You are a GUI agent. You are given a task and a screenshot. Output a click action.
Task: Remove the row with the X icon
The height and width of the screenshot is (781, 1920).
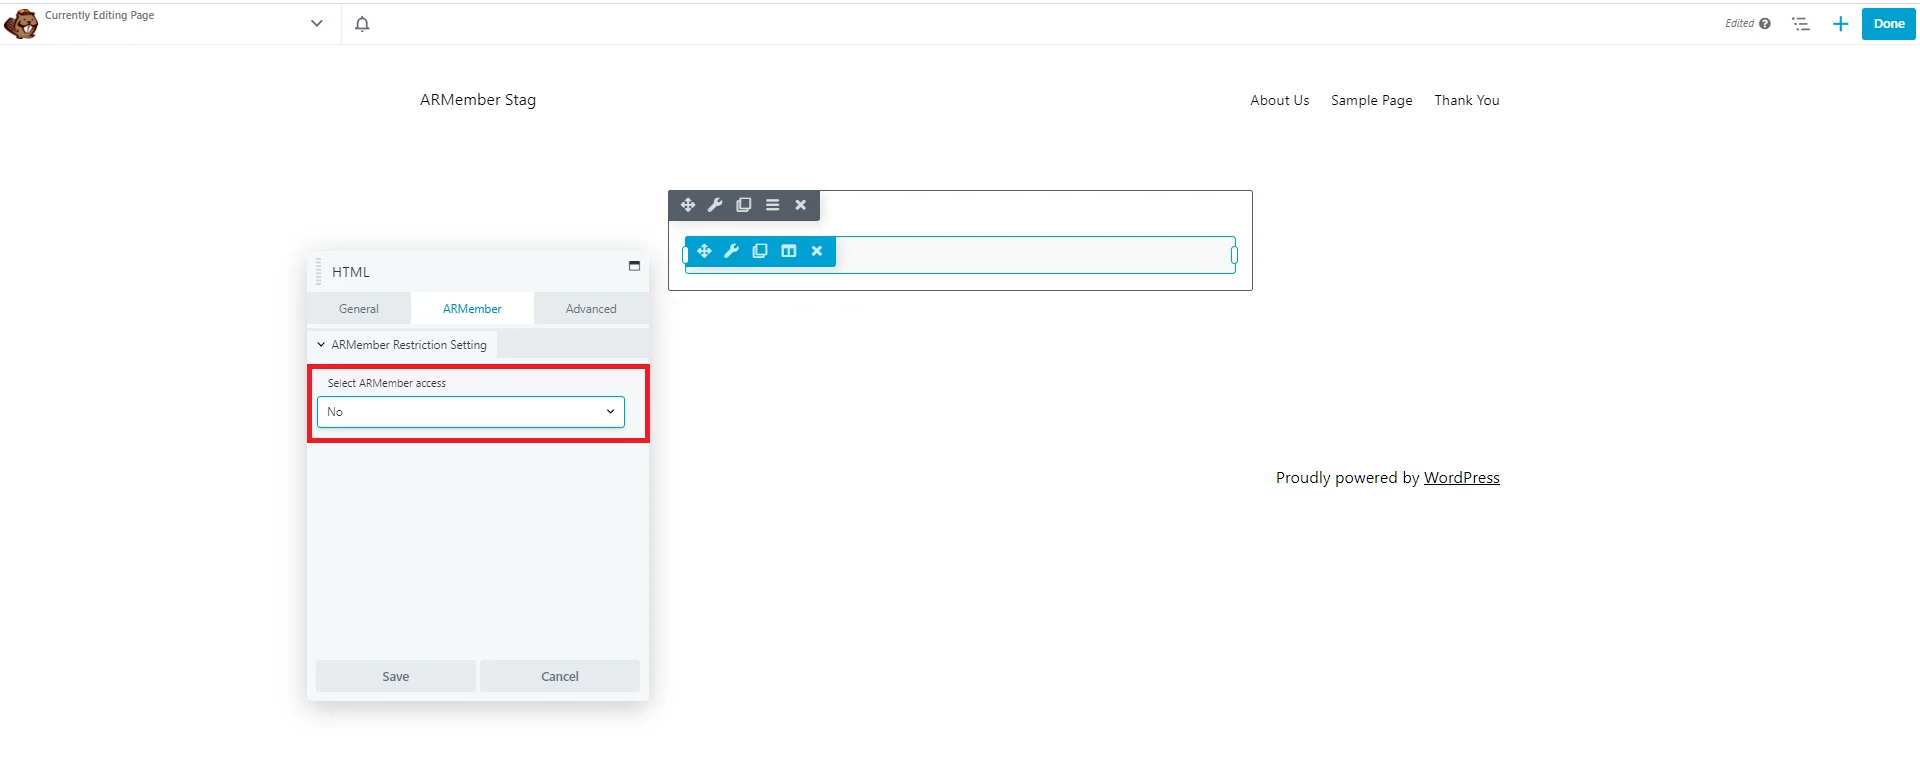click(800, 205)
